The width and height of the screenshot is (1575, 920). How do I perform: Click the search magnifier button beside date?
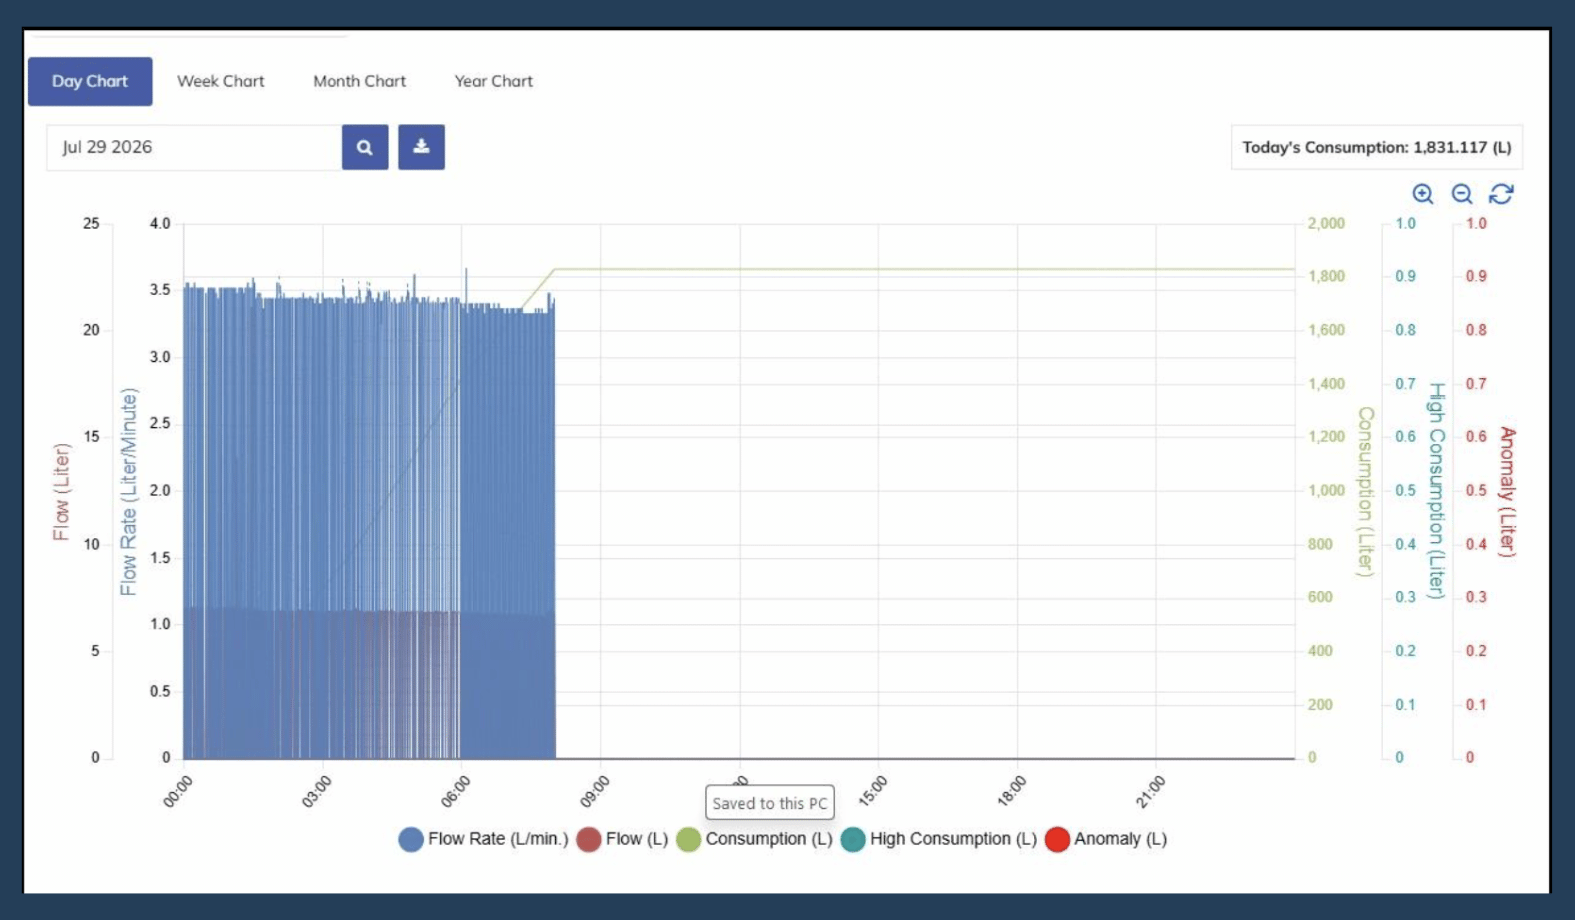click(x=365, y=147)
